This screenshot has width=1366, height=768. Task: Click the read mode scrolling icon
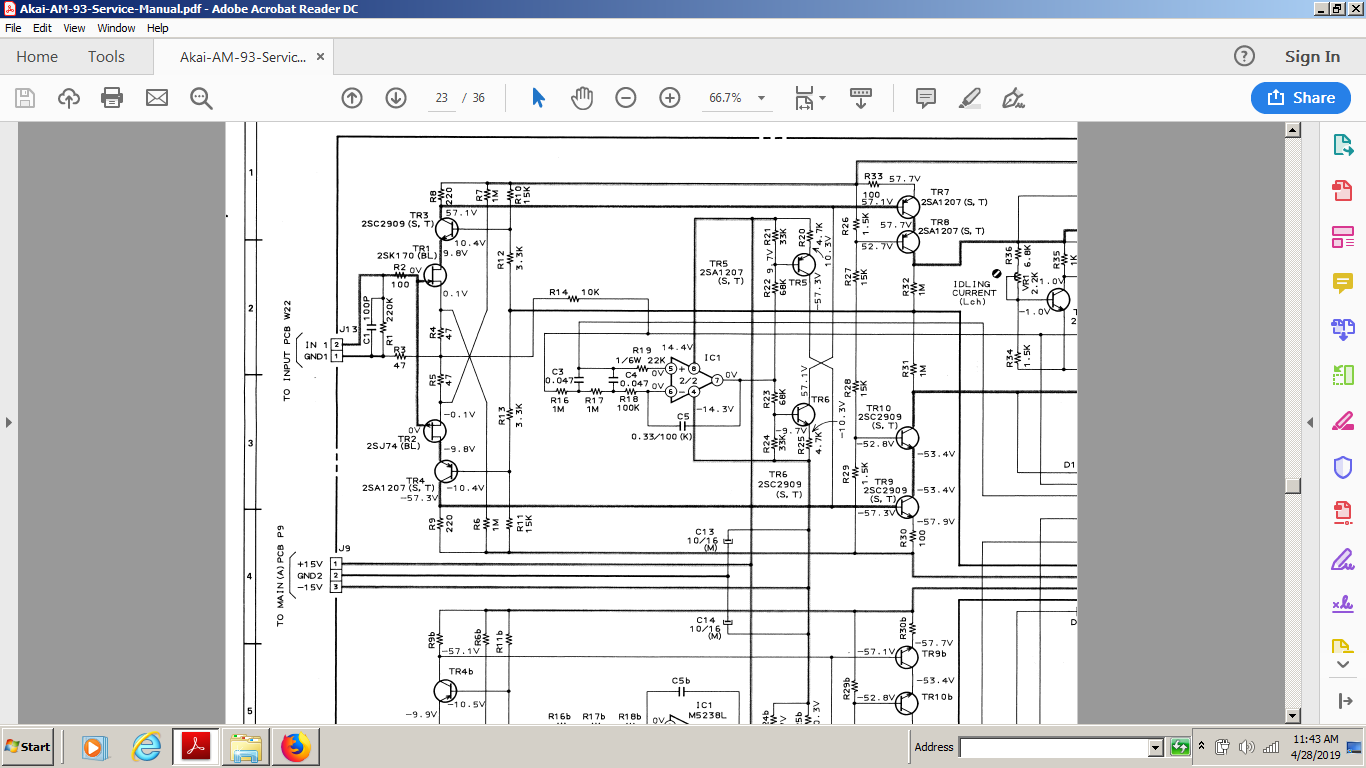tap(861, 98)
